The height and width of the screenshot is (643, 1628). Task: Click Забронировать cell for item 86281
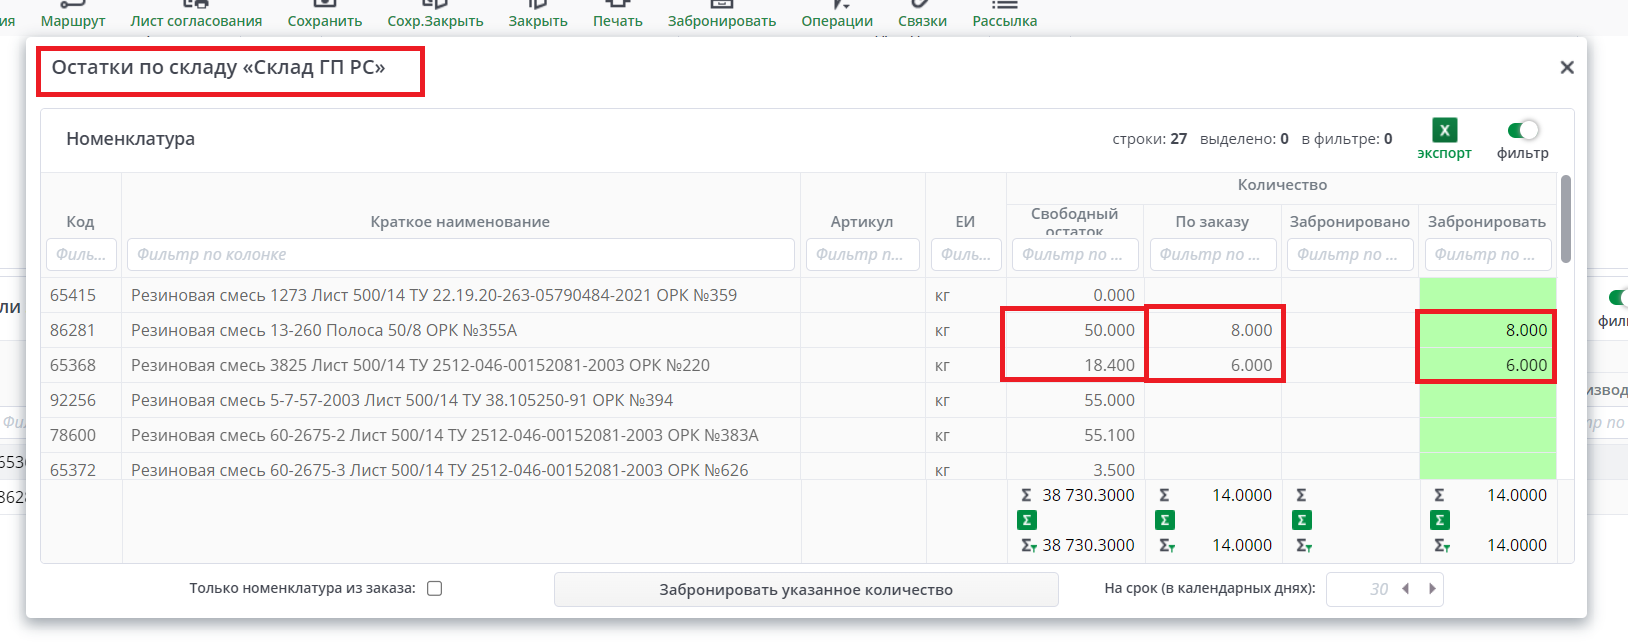point(1486,330)
